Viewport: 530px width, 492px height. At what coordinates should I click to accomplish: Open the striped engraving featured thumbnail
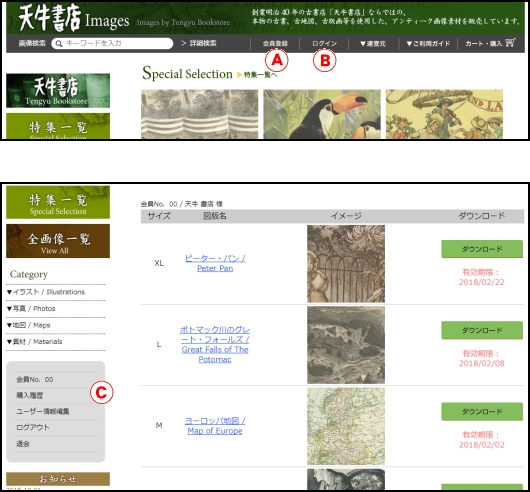199,114
